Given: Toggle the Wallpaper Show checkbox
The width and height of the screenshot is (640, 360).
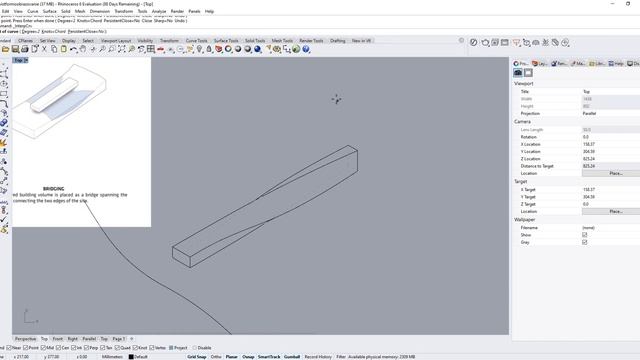Looking at the screenshot, I should [584, 235].
